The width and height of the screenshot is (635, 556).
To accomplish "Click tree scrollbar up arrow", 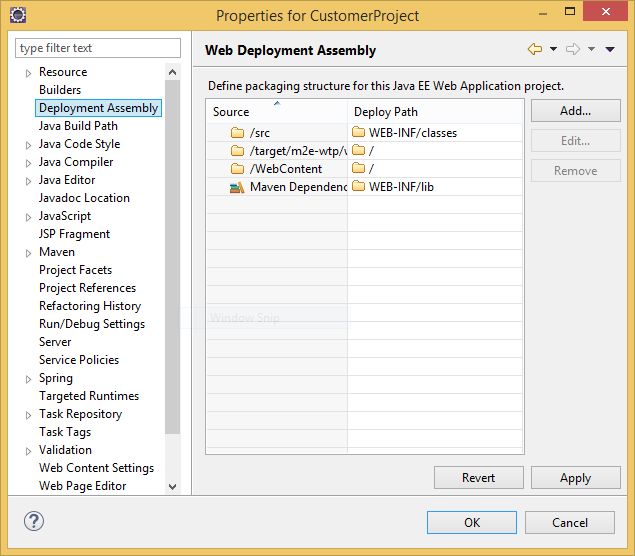I will coord(173,72).
